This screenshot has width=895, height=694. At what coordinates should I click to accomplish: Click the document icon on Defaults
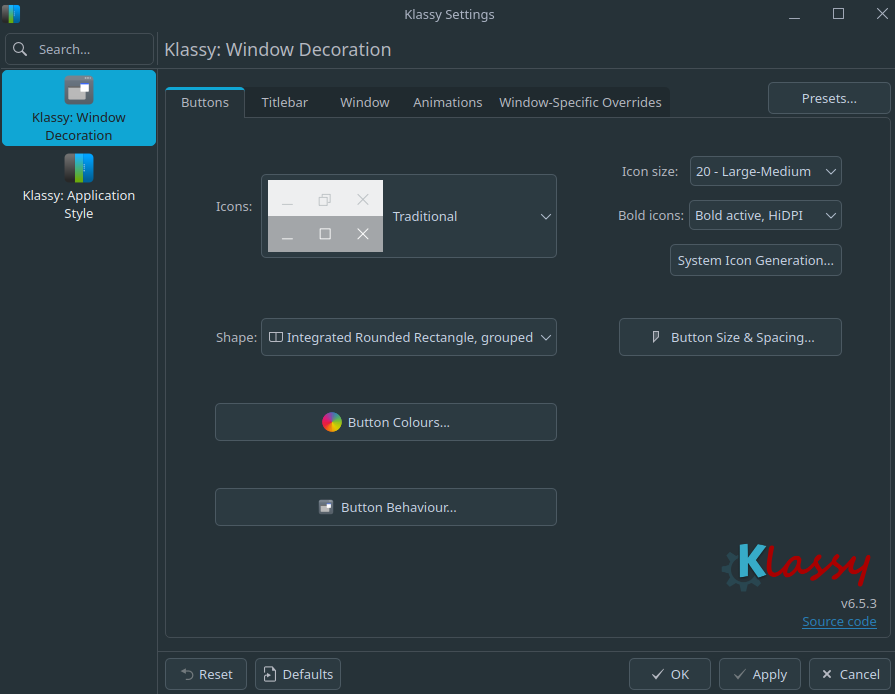pyautogui.click(x=269, y=674)
